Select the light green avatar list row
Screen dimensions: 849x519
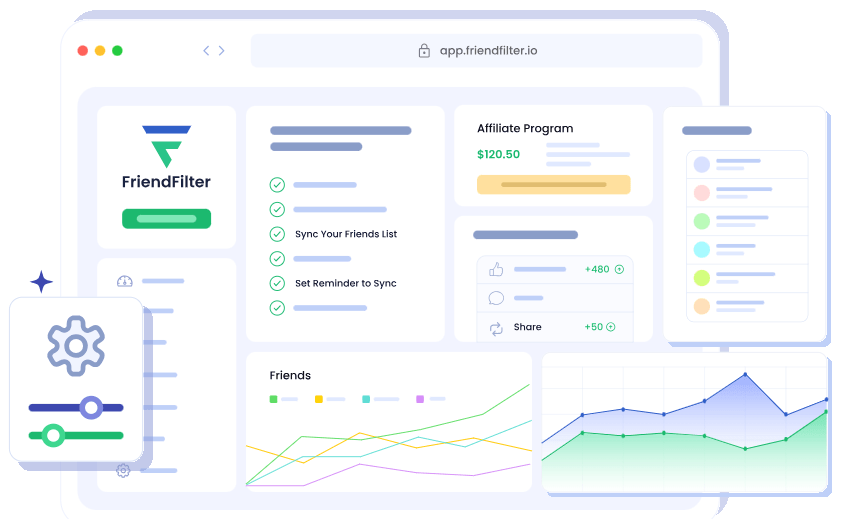(x=747, y=221)
